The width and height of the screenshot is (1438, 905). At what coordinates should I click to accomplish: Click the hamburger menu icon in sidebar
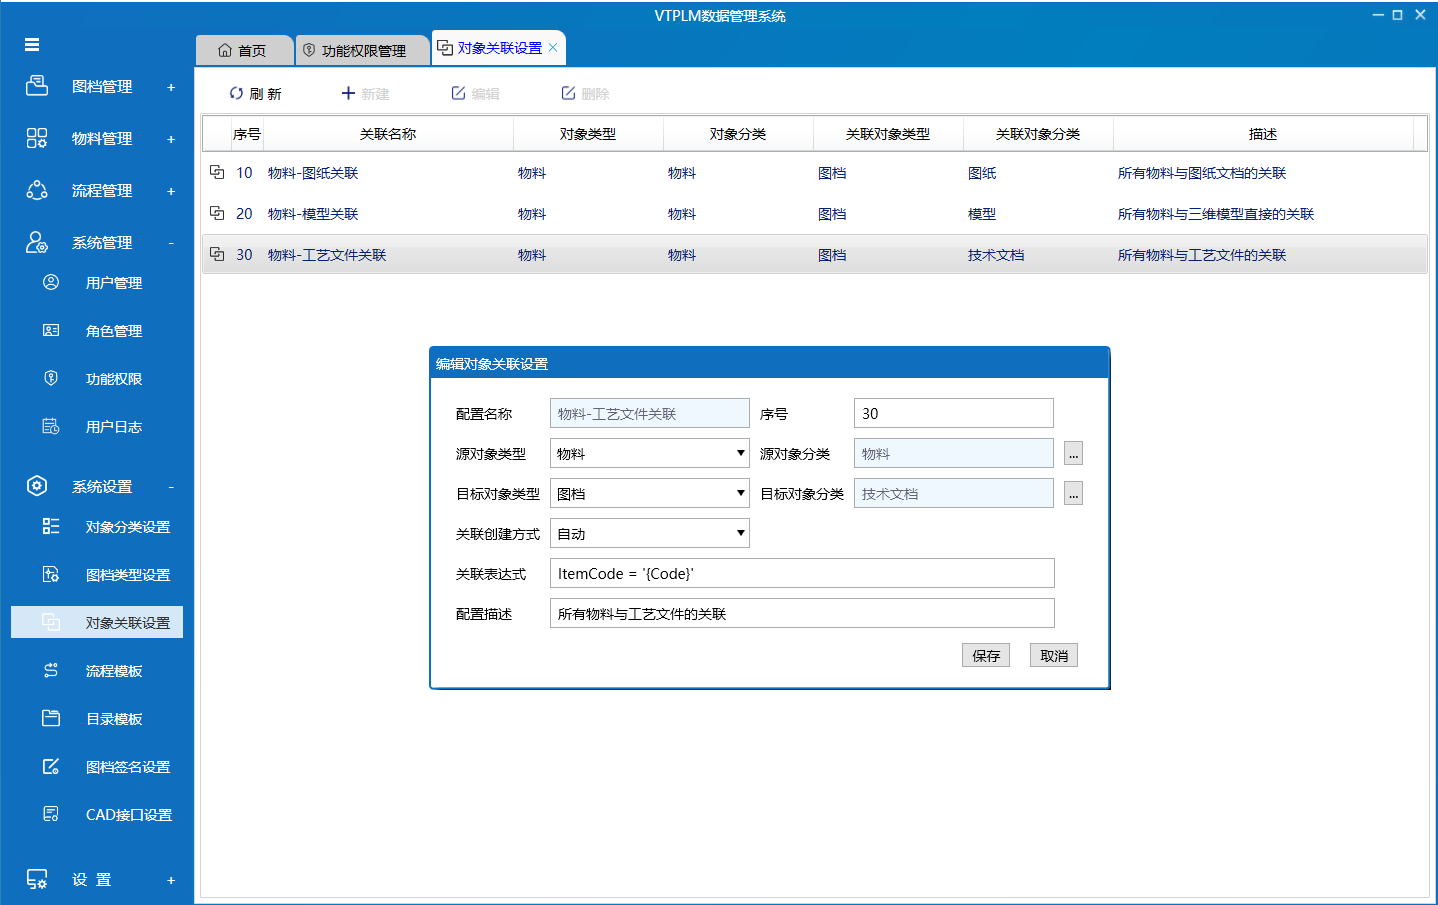(x=32, y=45)
